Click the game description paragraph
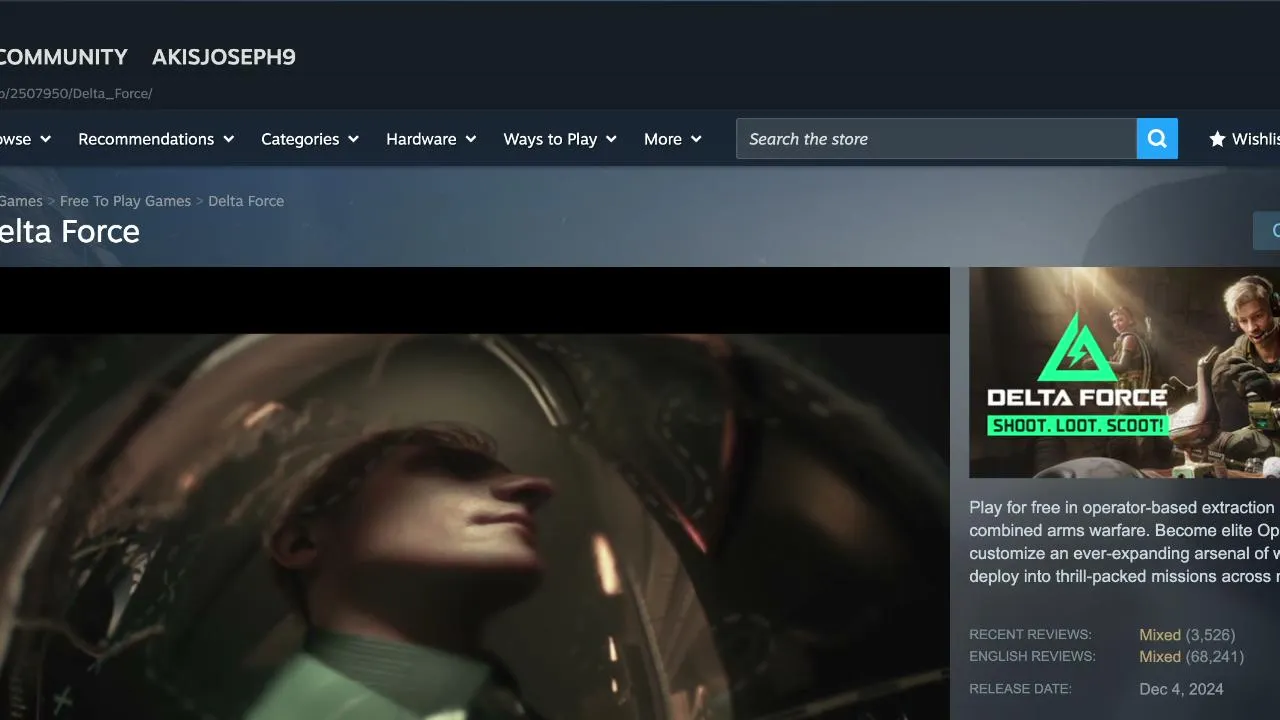Image resolution: width=1280 pixels, height=720 pixels. pyautogui.click(x=1124, y=542)
